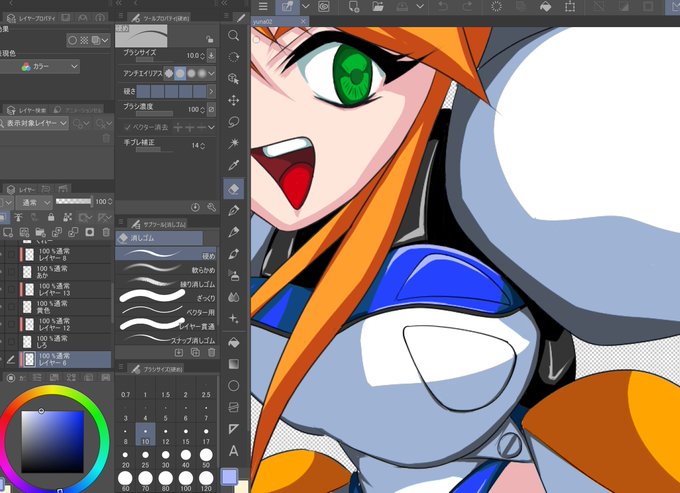
Task: Delete sub tool via trash icon
Action: pos(212,353)
